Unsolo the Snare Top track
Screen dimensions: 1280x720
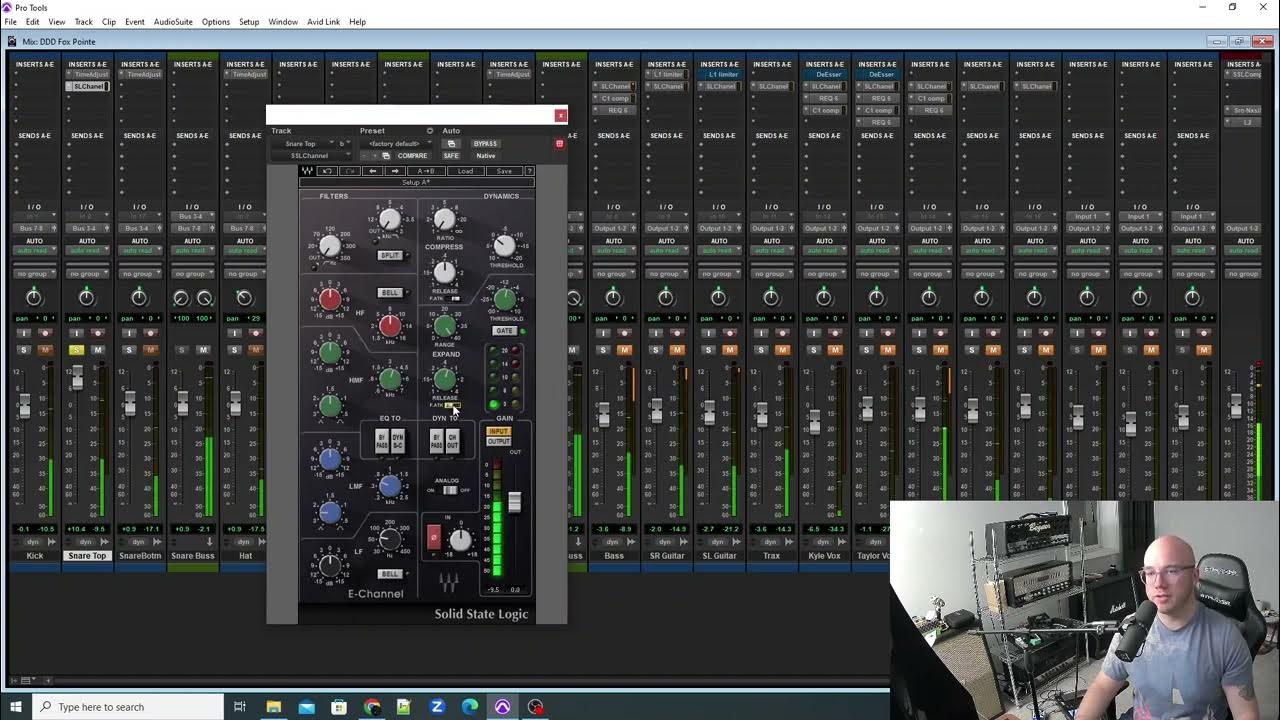[x=76, y=350]
